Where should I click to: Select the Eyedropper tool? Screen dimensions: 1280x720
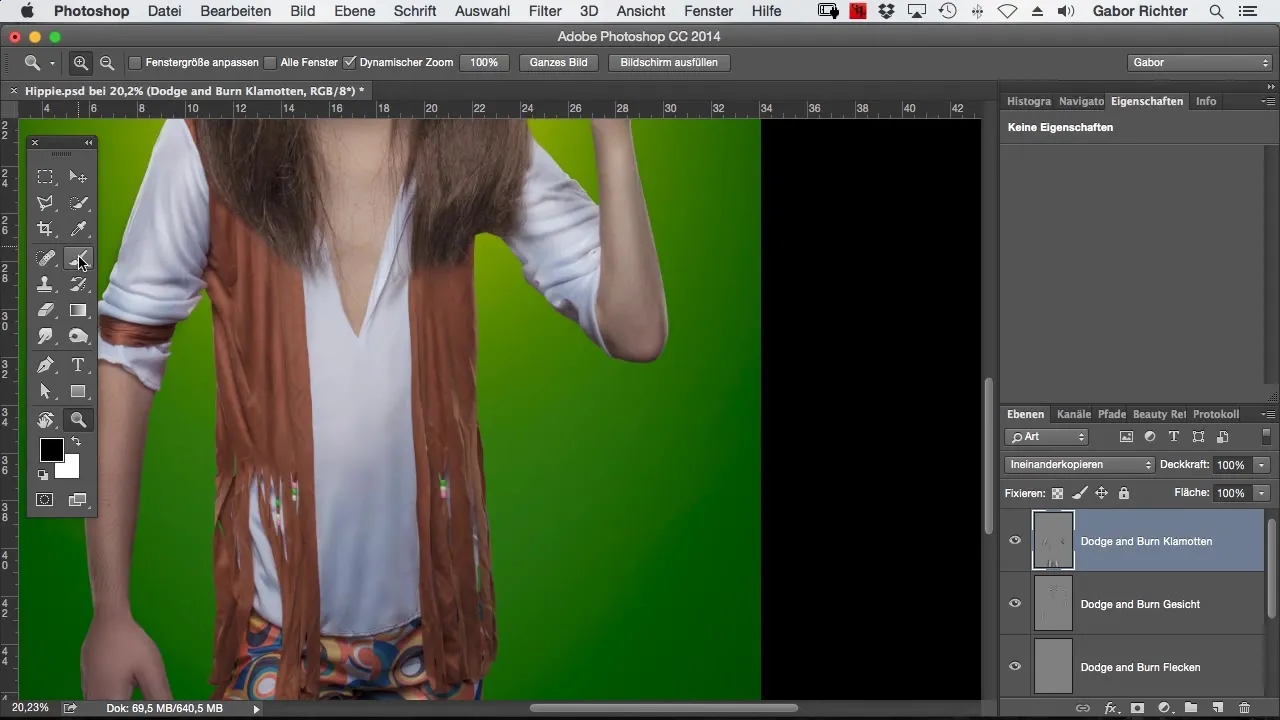pyautogui.click(x=78, y=229)
